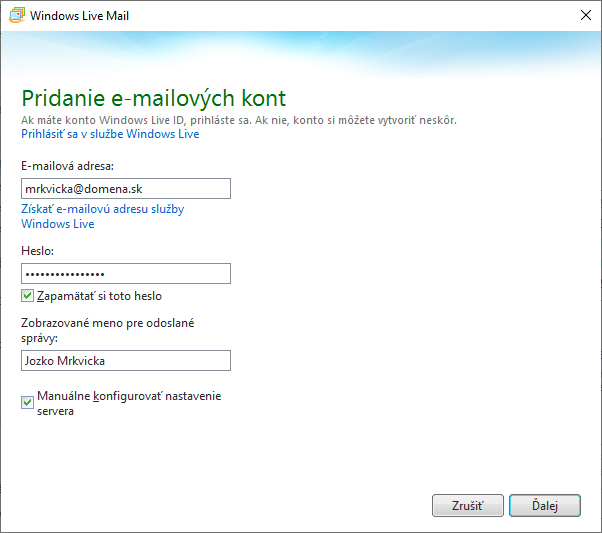Click the 'Heslo:' label

coord(38,251)
